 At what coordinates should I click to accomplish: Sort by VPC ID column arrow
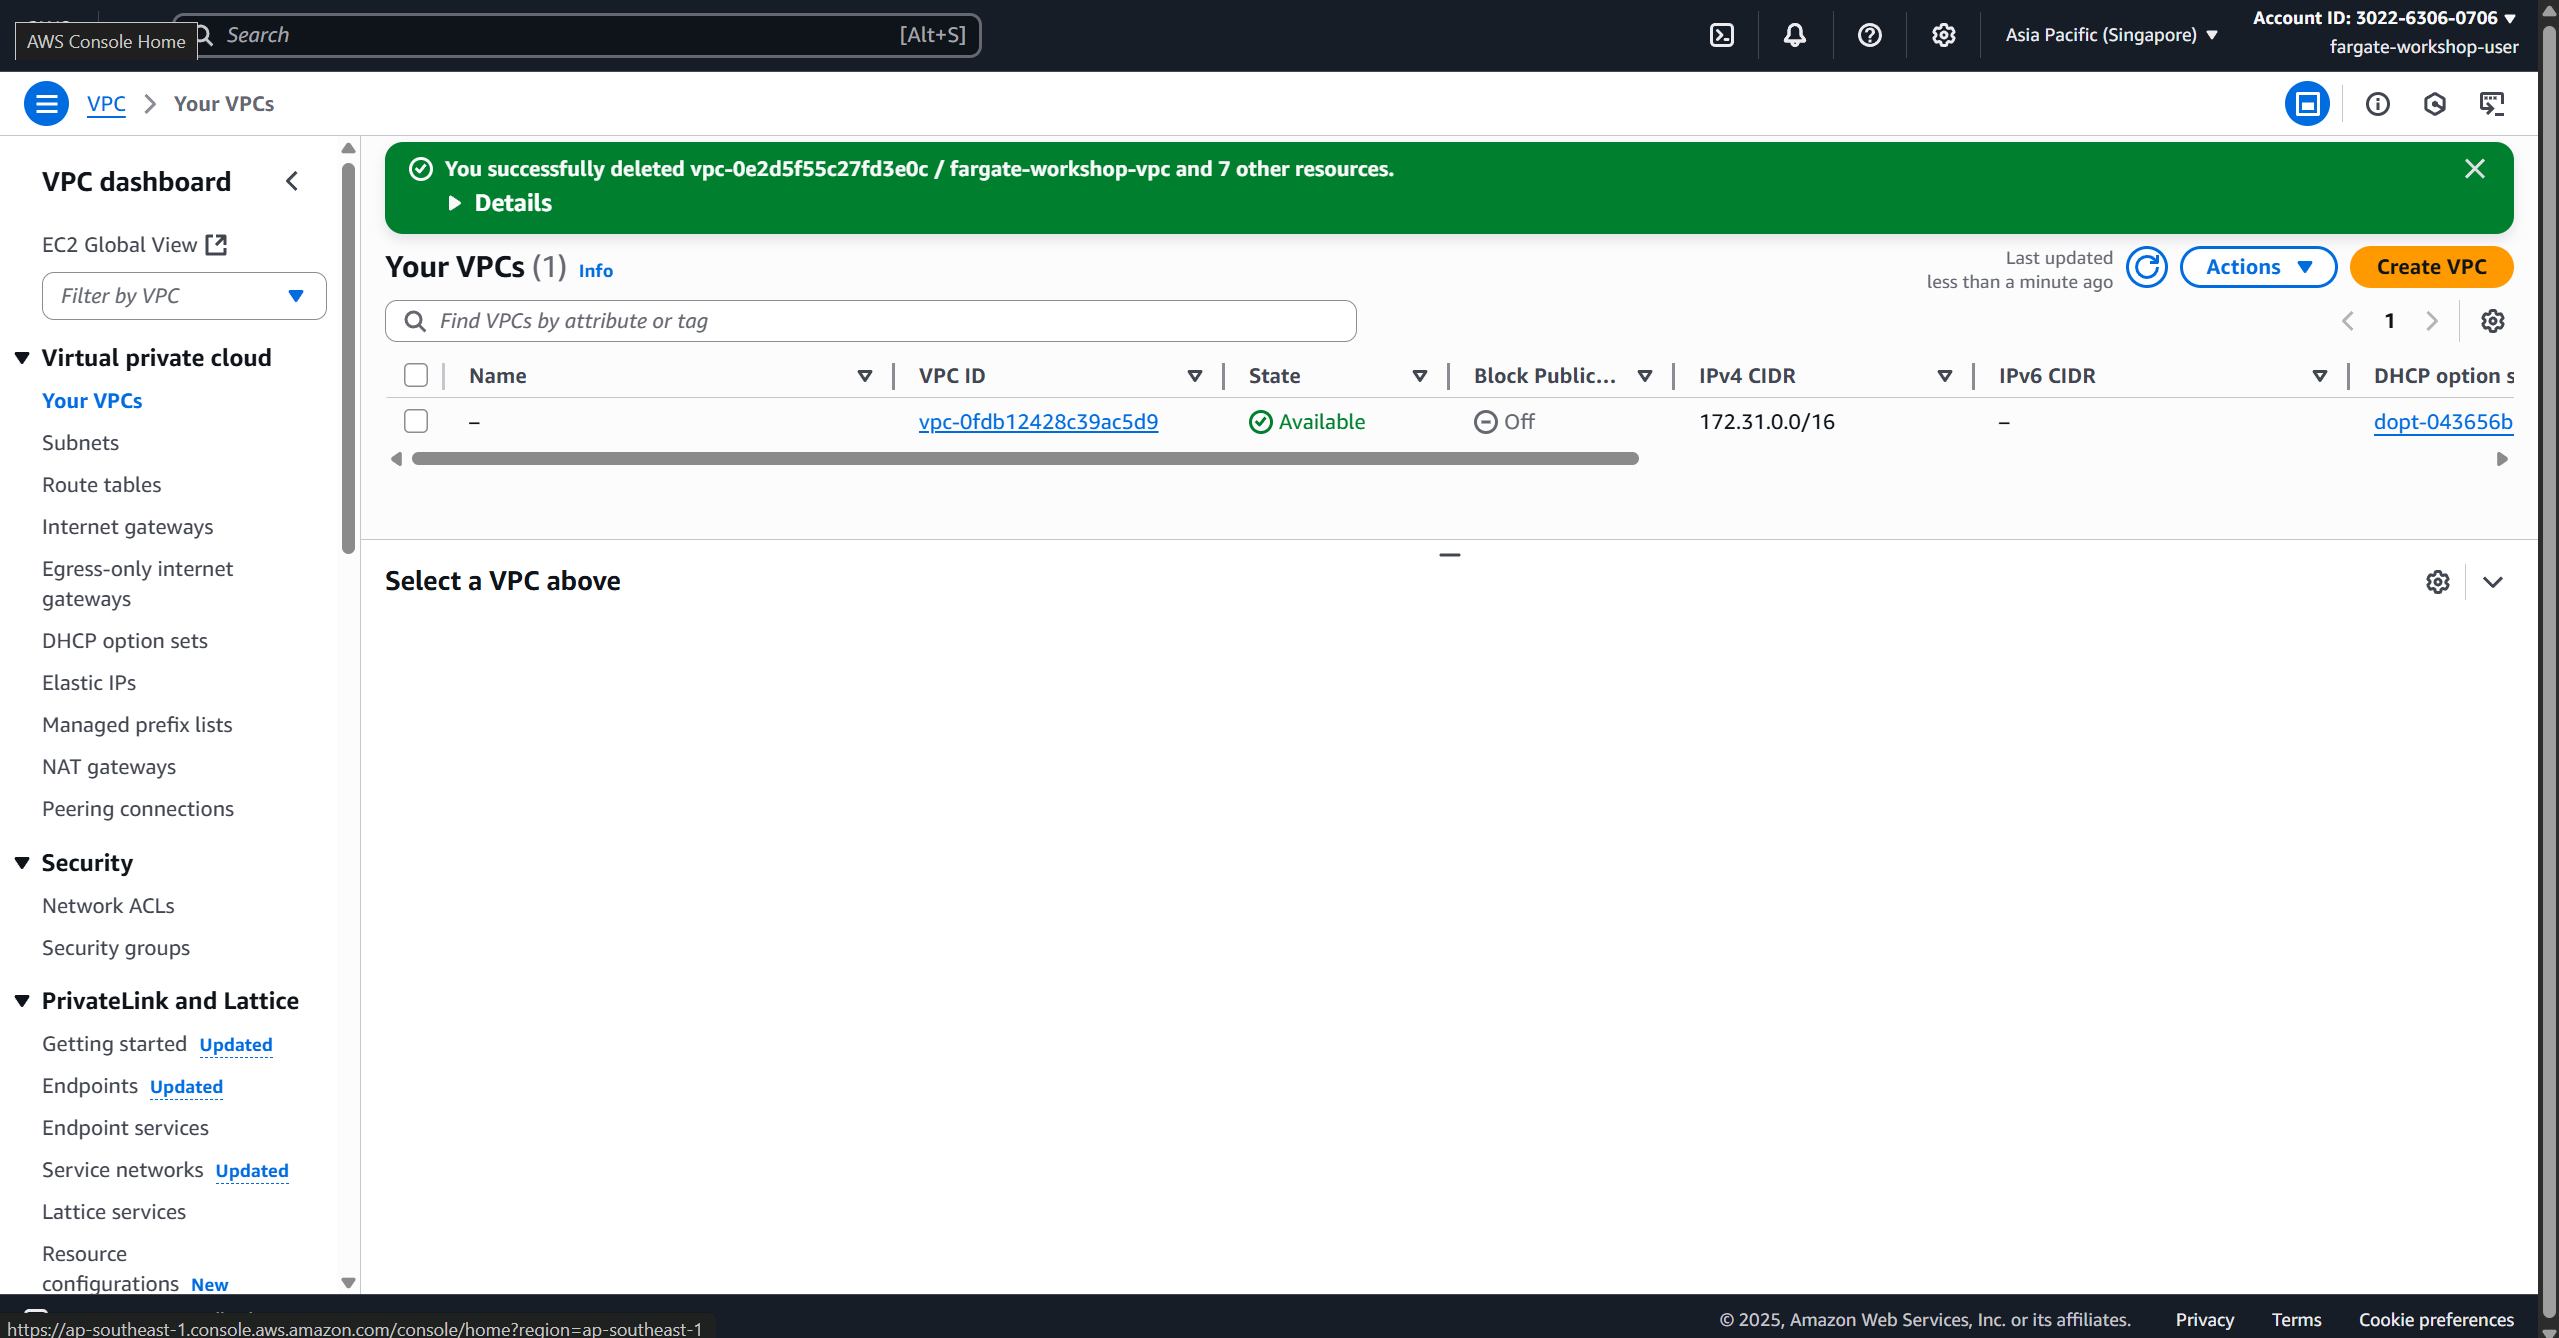[x=1194, y=376]
